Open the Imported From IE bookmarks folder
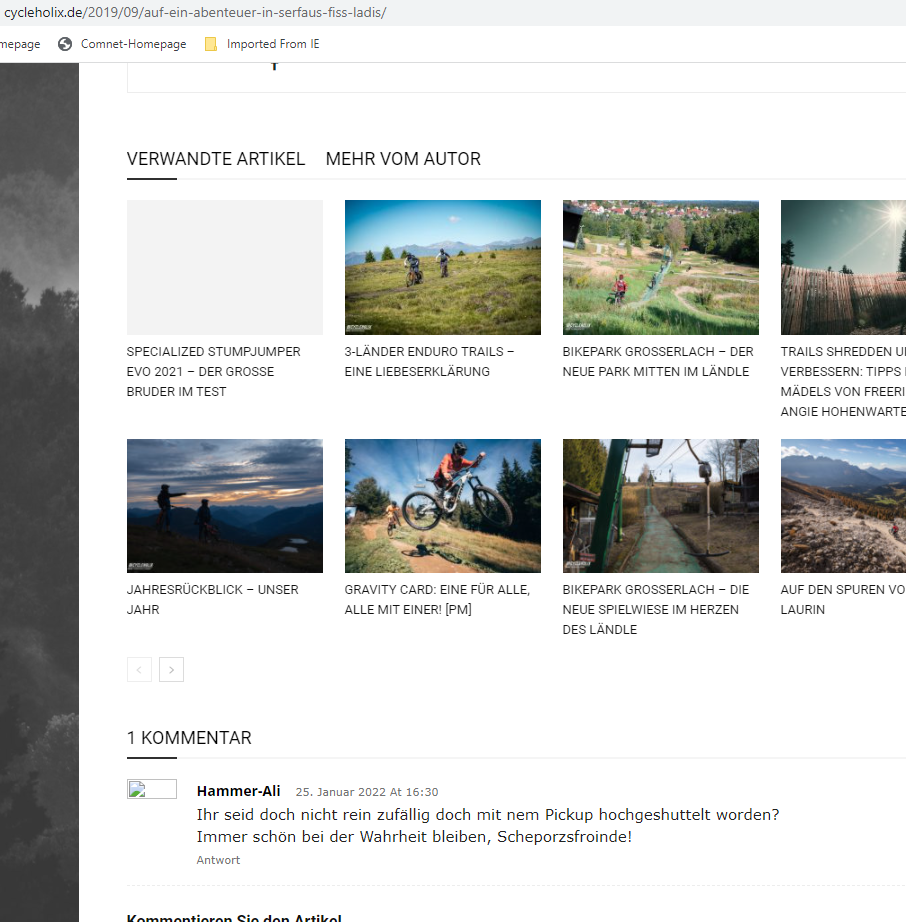 [262, 44]
